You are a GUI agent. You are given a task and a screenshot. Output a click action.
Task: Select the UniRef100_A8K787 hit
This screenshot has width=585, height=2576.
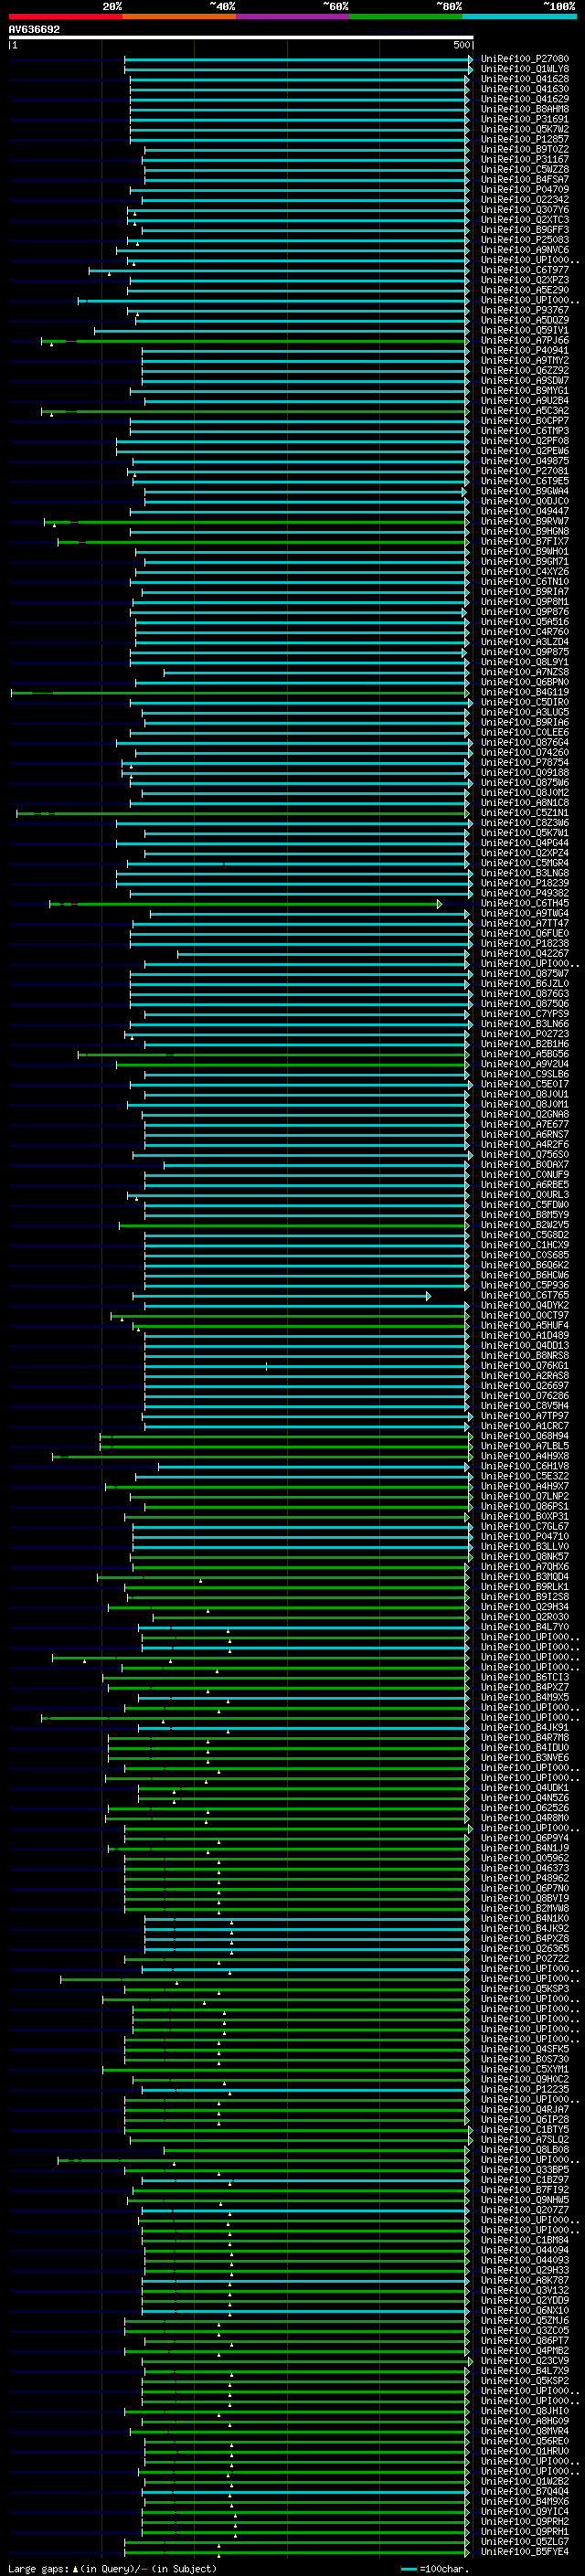click(524, 2281)
